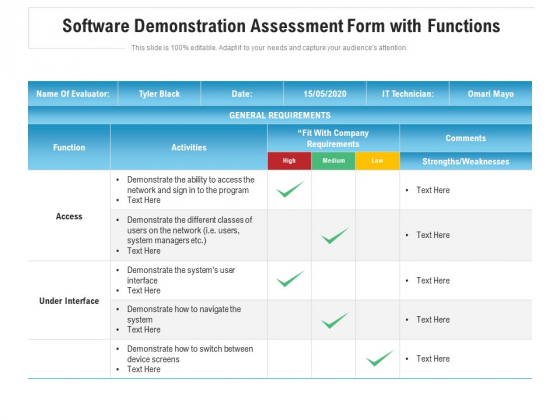Select the 'Under Interface' function cell
The height and width of the screenshot is (420, 560).
(x=69, y=301)
